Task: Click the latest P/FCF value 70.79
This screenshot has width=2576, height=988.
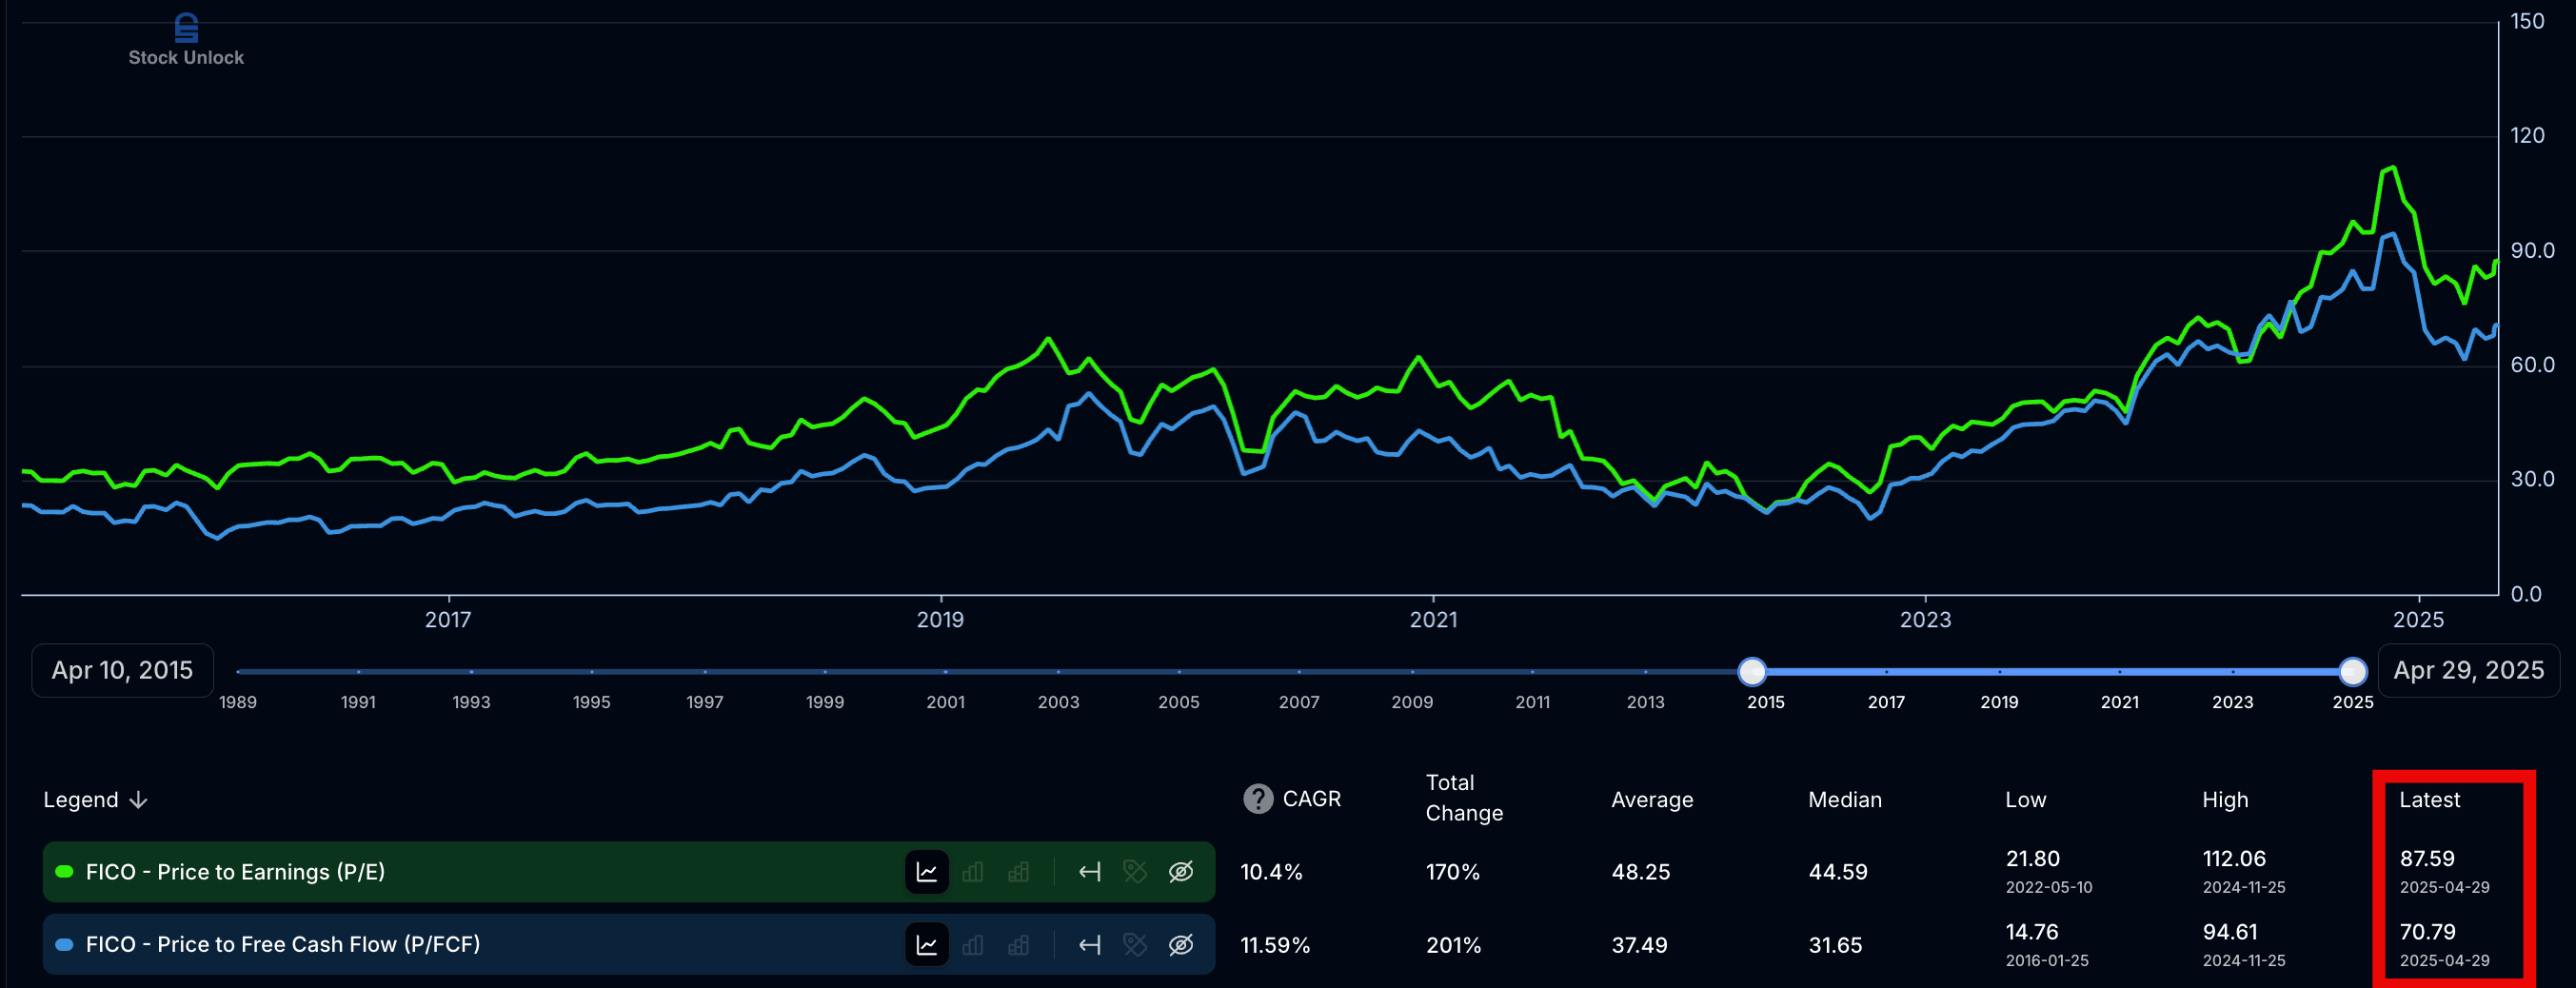Action: pyautogui.click(x=2427, y=932)
